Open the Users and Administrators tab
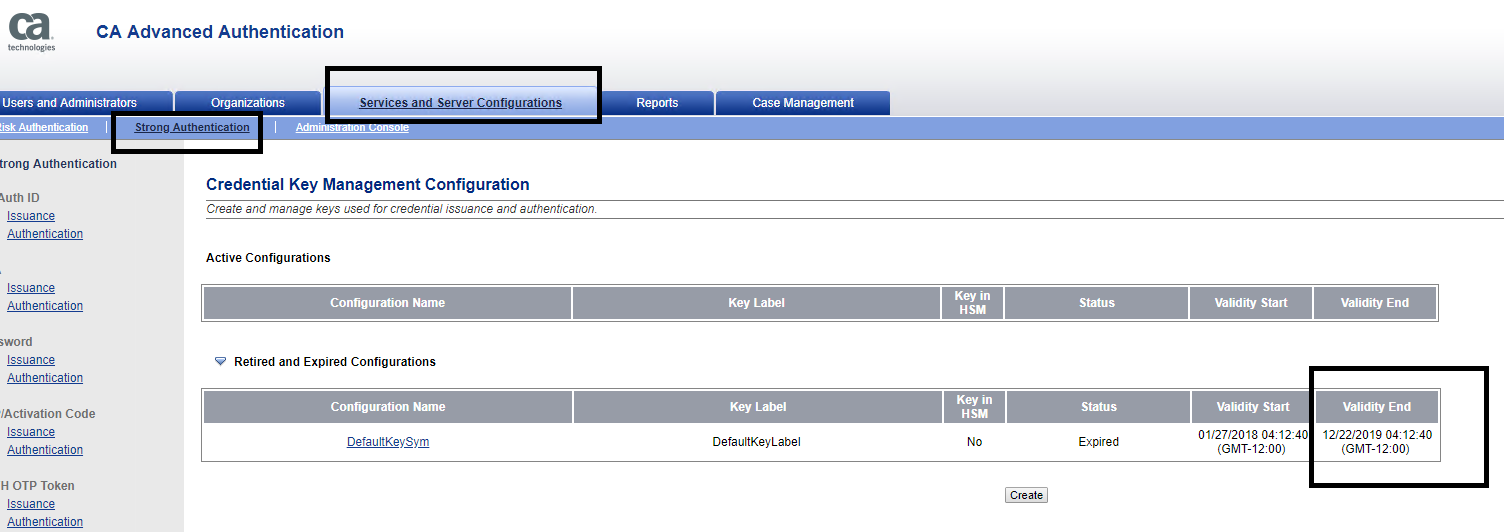1504x532 pixels. [x=70, y=103]
